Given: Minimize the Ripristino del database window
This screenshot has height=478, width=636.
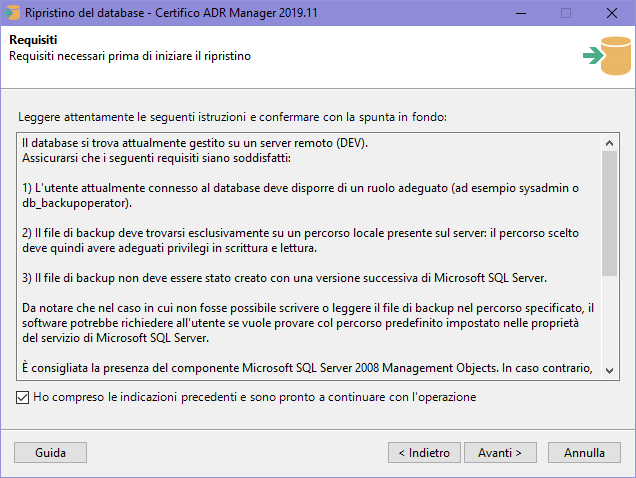Looking at the screenshot, I should [x=520, y=13].
